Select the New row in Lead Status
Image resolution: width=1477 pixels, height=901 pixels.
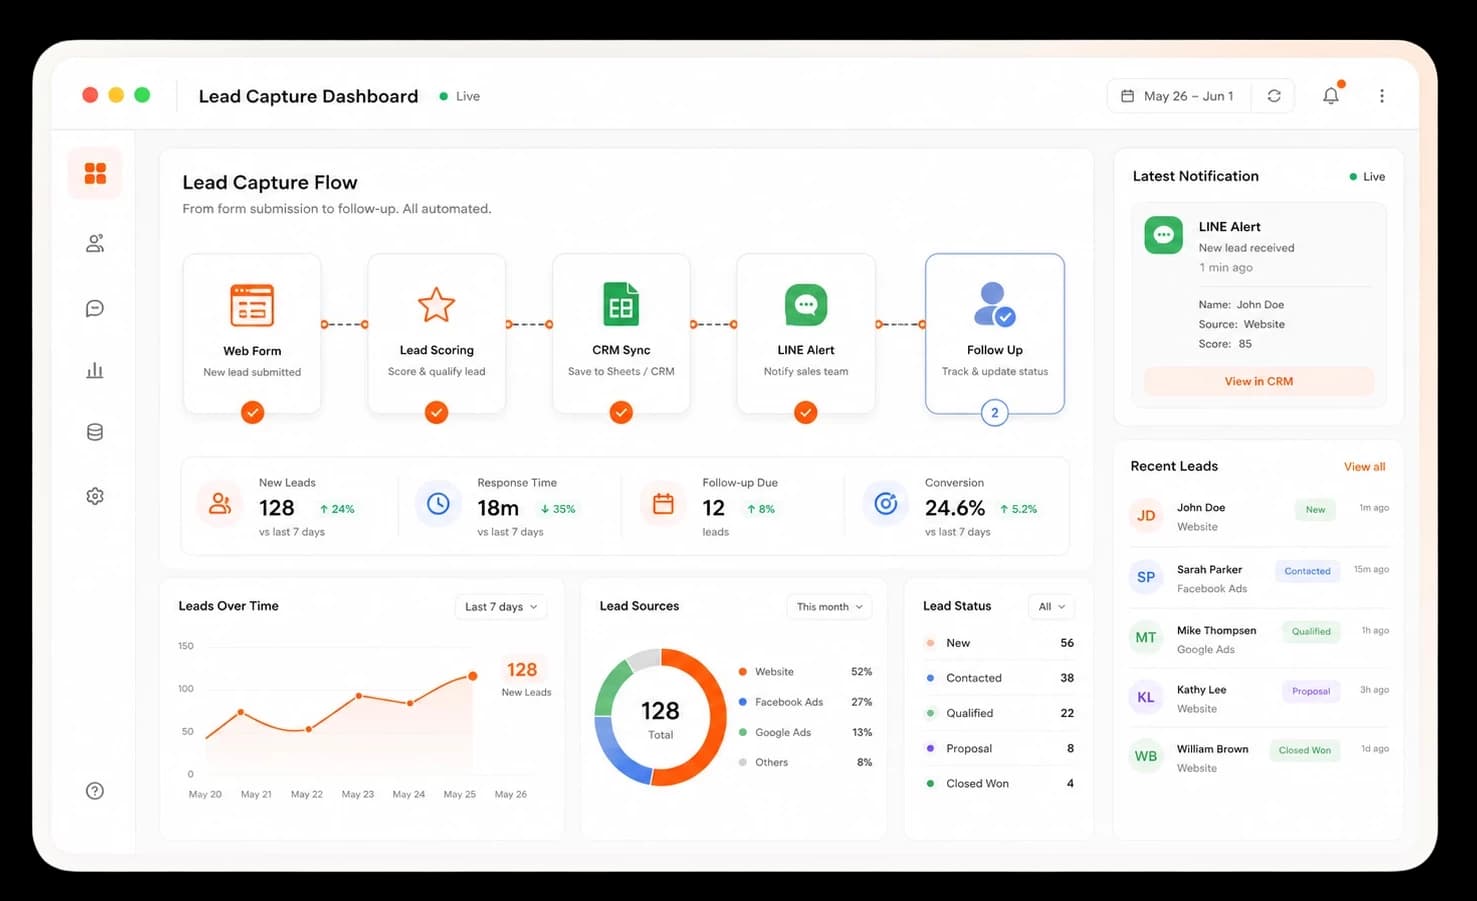pyautogui.click(x=999, y=643)
